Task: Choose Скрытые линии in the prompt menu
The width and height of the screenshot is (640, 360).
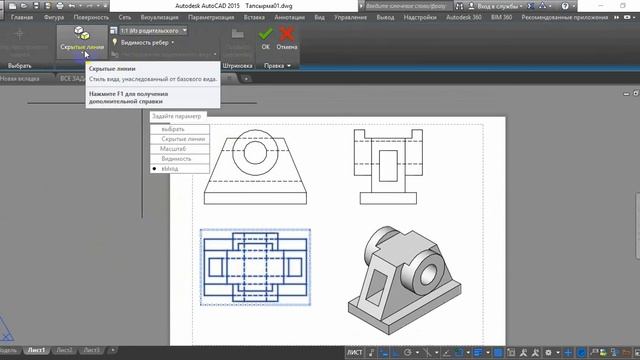Action: coord(180,139)
